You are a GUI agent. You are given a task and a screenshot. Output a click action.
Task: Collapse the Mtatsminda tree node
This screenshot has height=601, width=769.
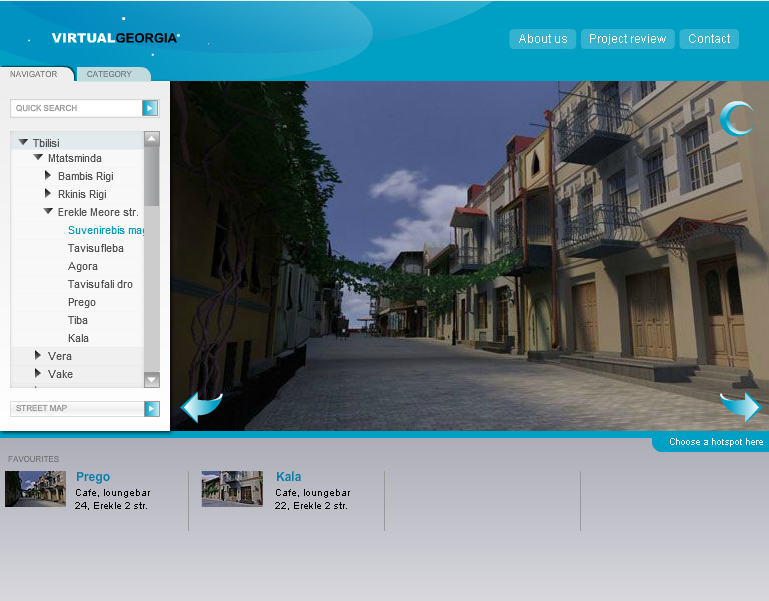[x=38, y=157]
